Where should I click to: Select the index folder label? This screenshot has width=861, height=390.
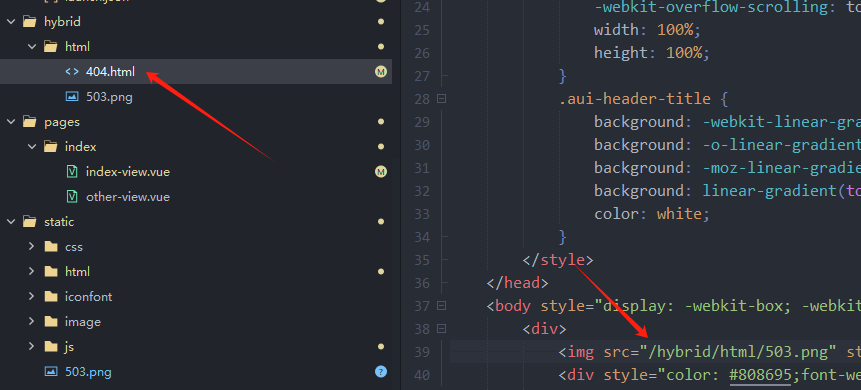80,147
